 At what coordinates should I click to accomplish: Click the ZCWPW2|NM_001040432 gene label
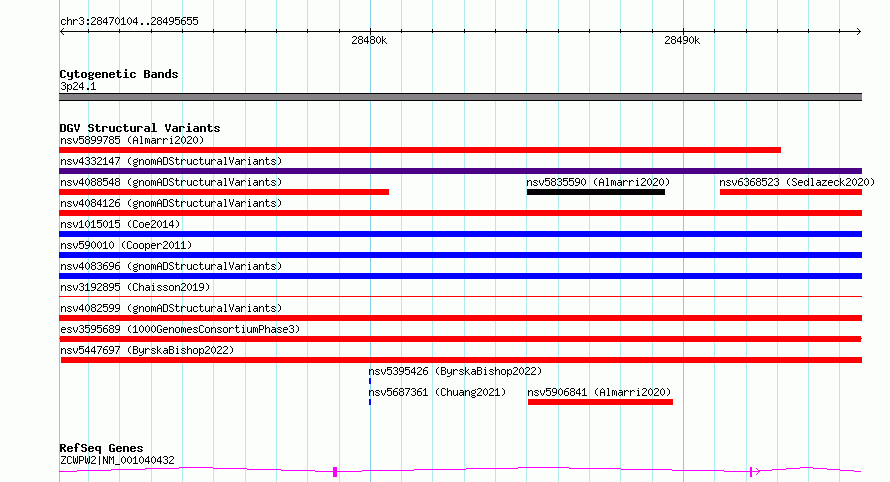(117, 460)
